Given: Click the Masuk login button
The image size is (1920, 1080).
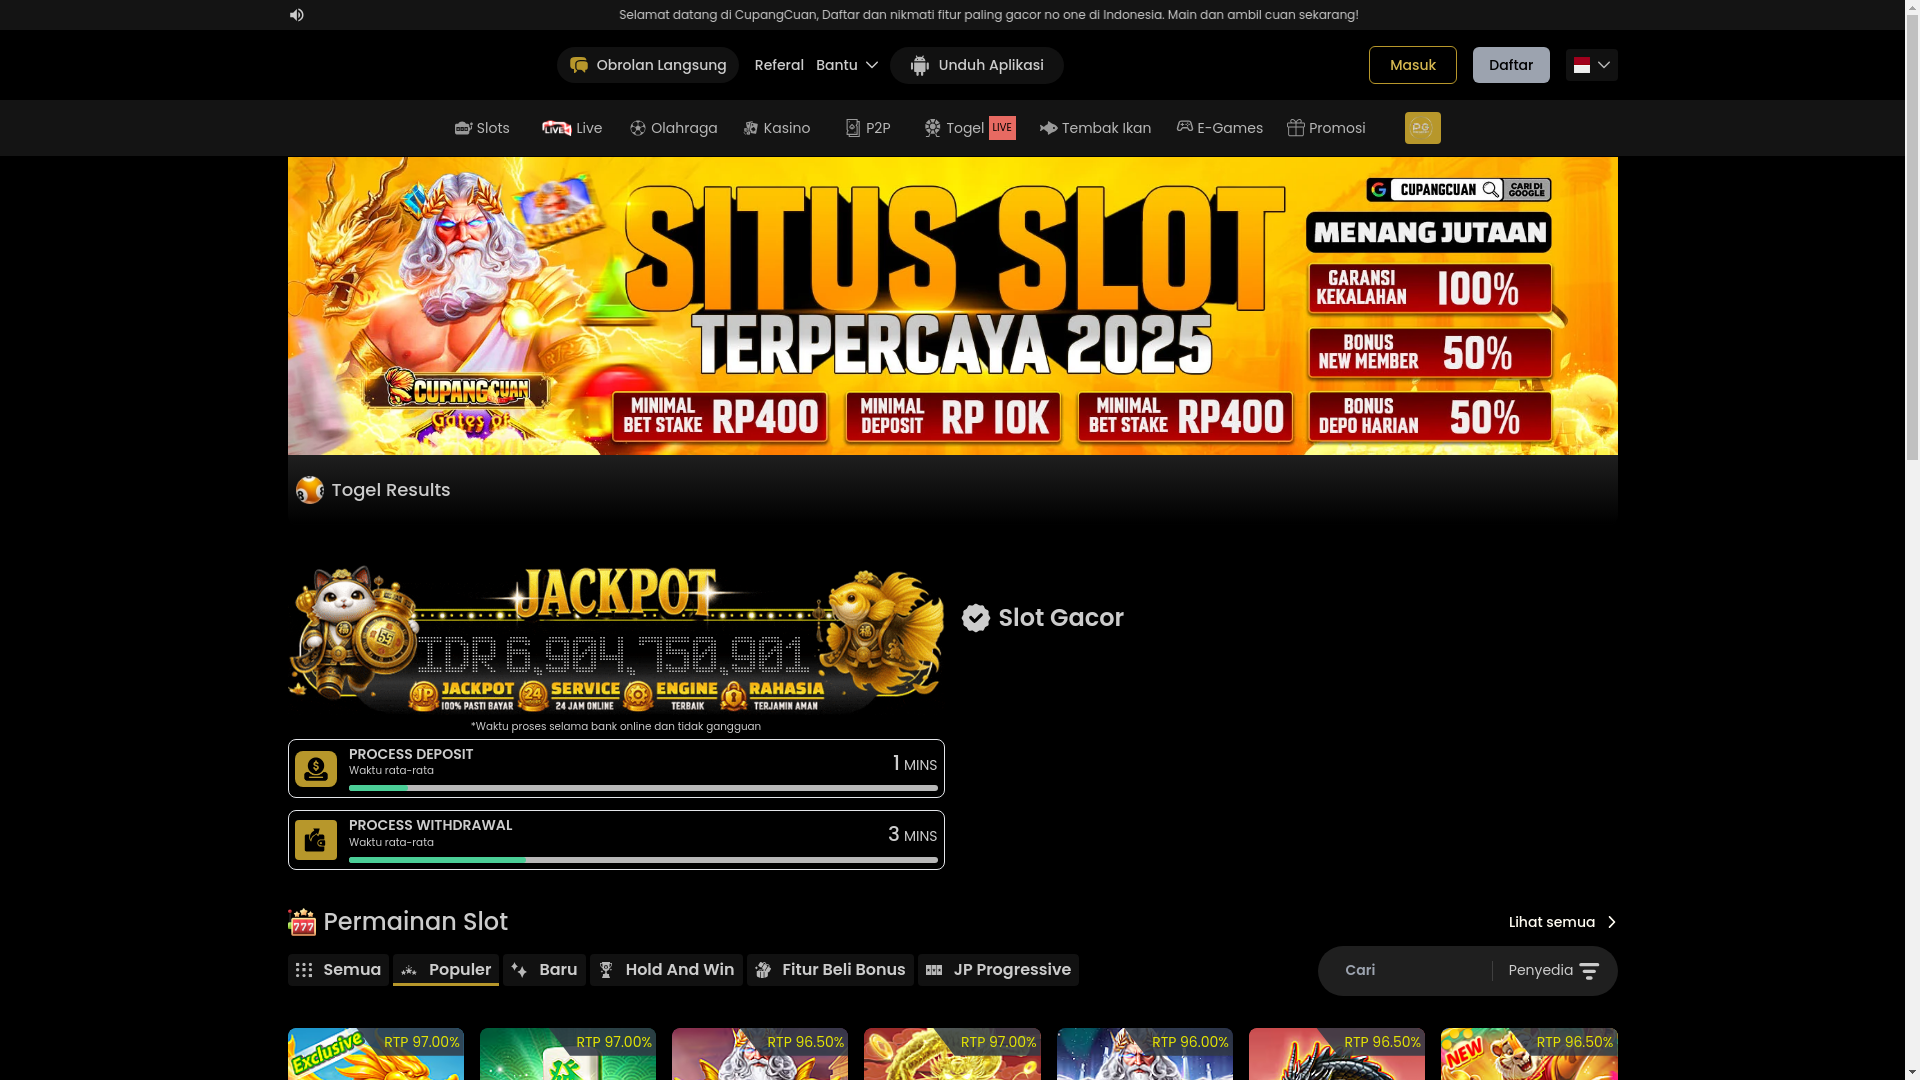Looking at the screenshot, I should [1413, 65].
